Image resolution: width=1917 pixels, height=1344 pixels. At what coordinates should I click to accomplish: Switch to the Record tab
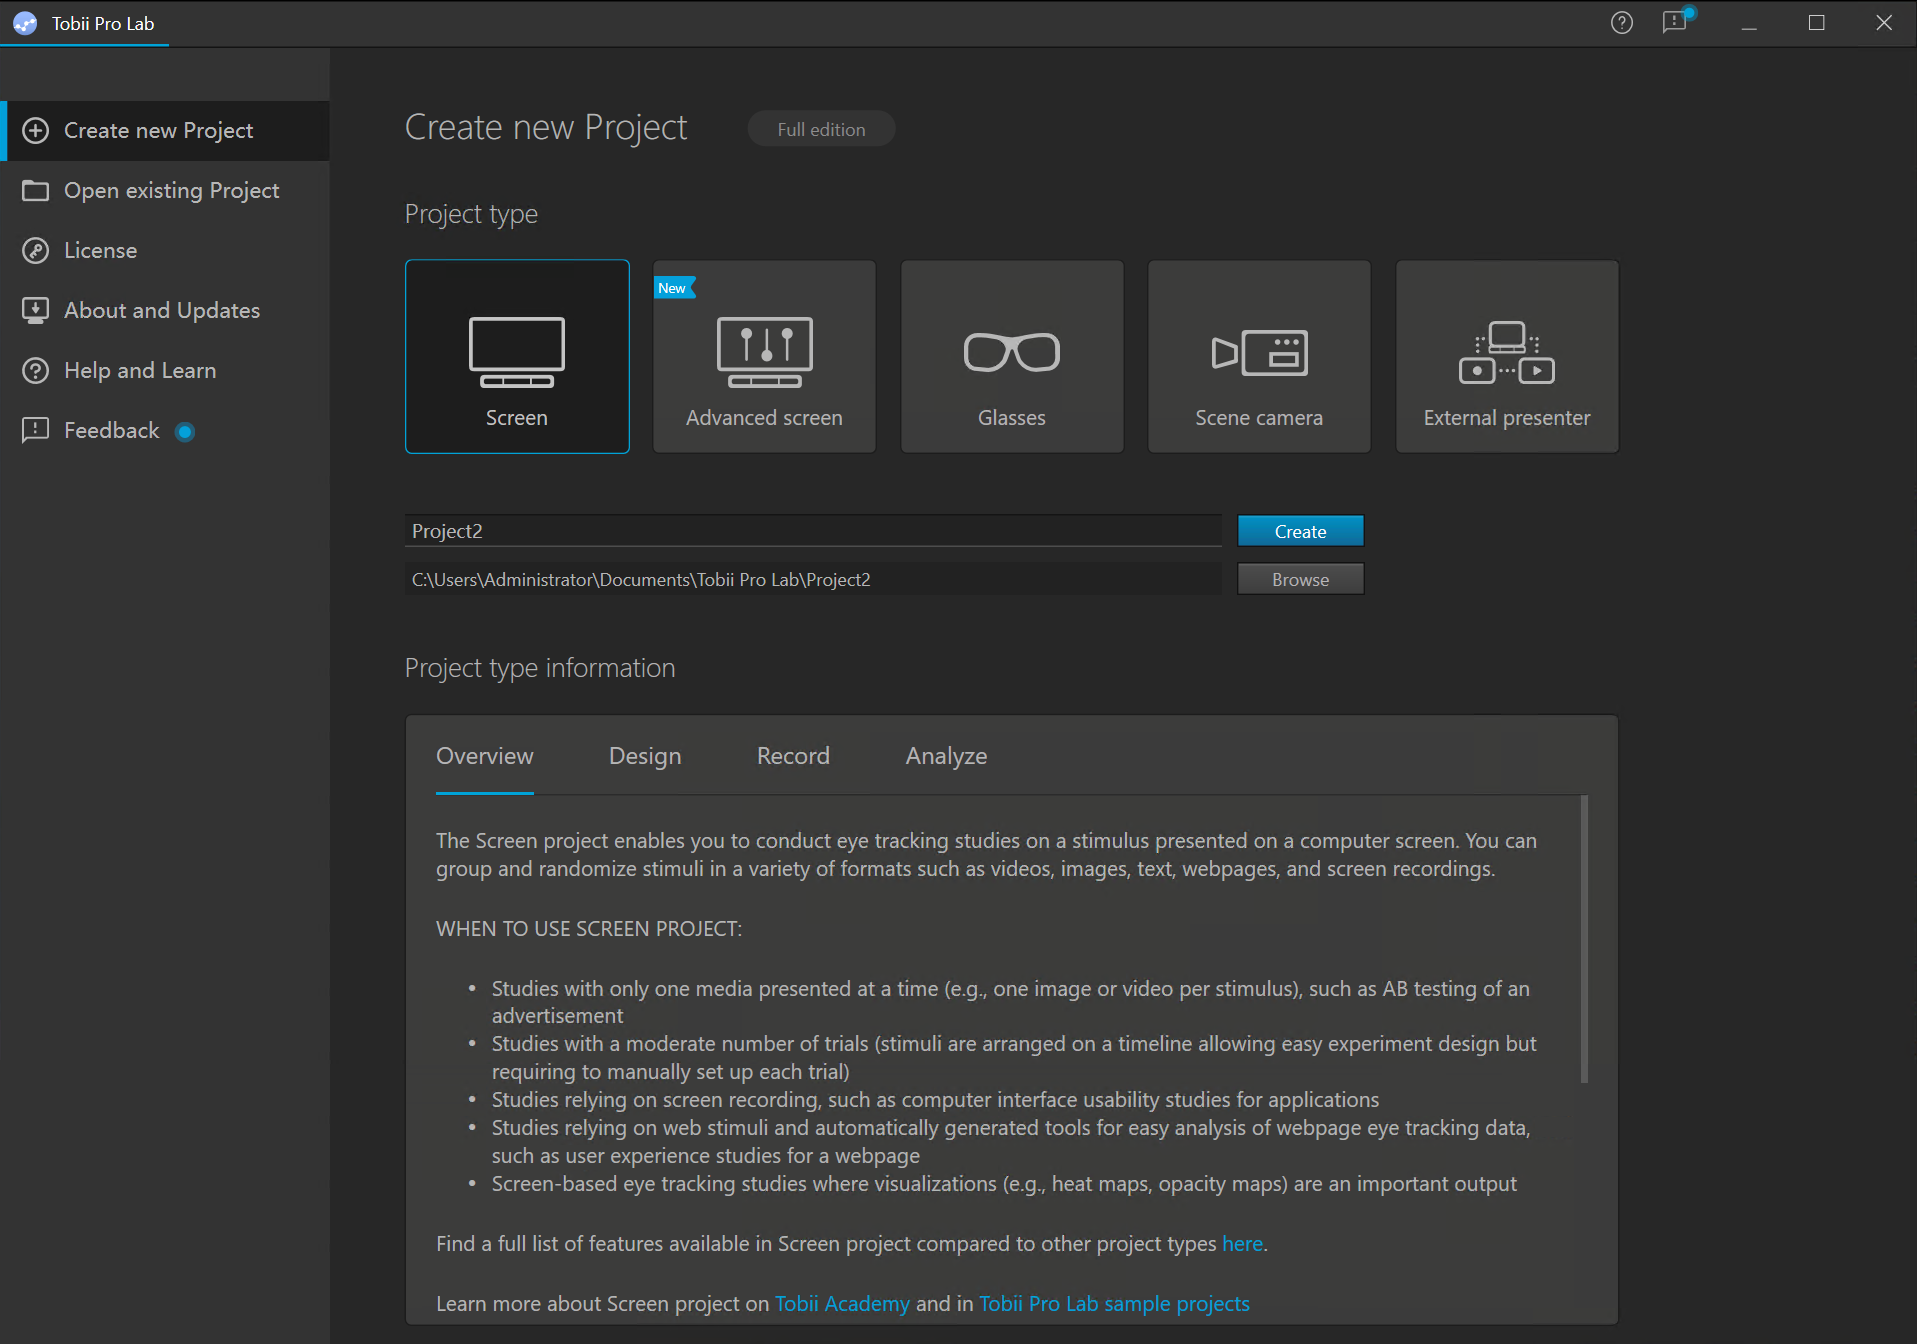(x=793, y=757)
